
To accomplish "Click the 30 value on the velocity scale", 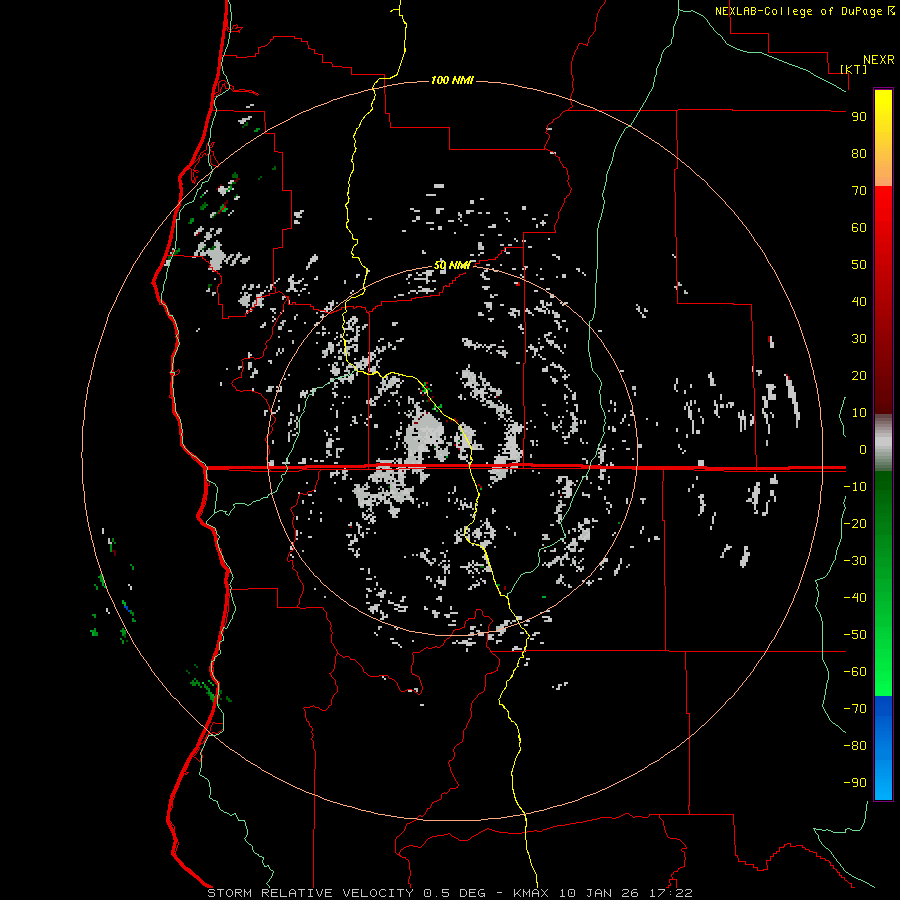I will click(859, 339).
